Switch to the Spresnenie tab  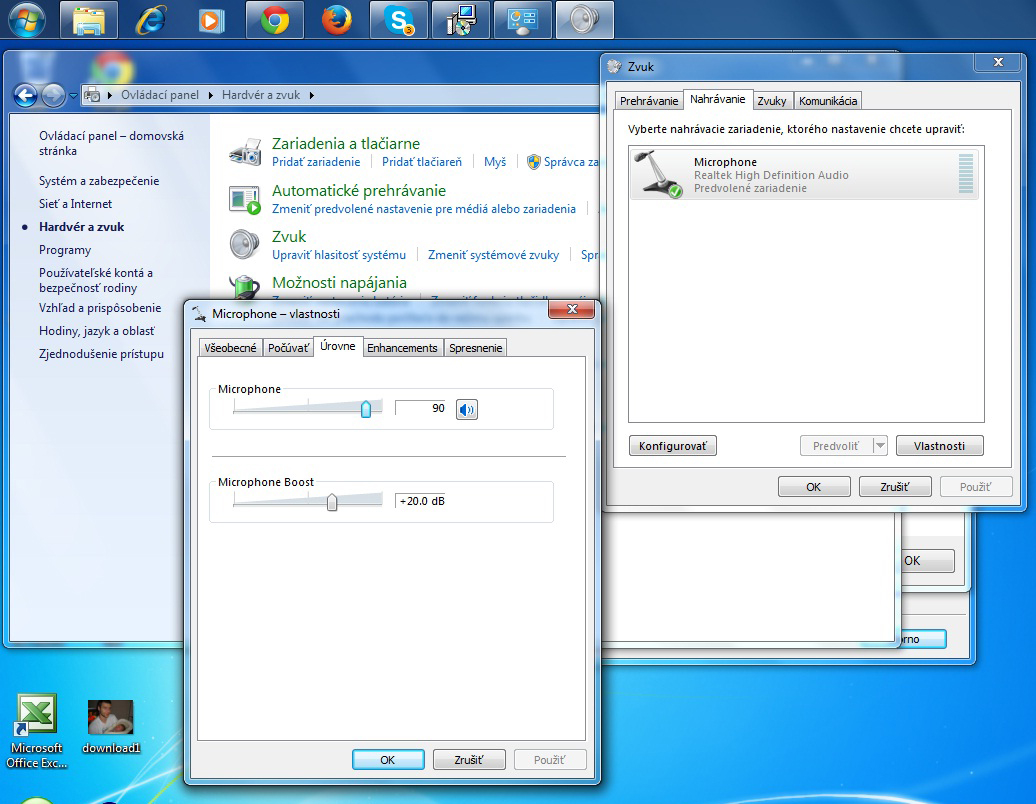pyautogui.click(x=476, y=348)
